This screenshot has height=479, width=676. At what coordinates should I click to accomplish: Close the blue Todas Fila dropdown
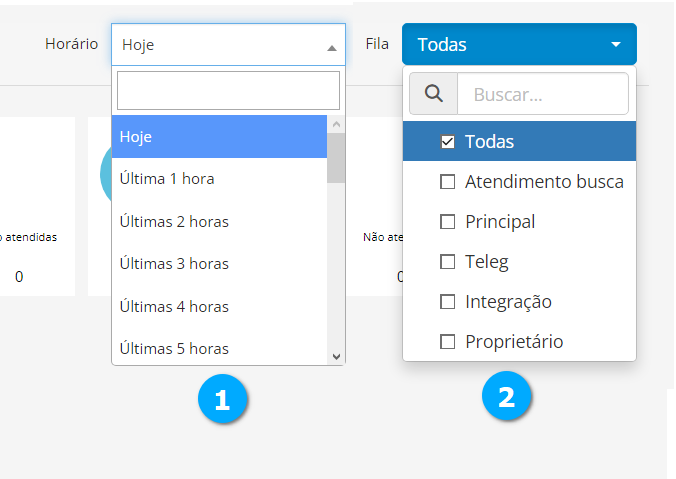pos(518,45)
